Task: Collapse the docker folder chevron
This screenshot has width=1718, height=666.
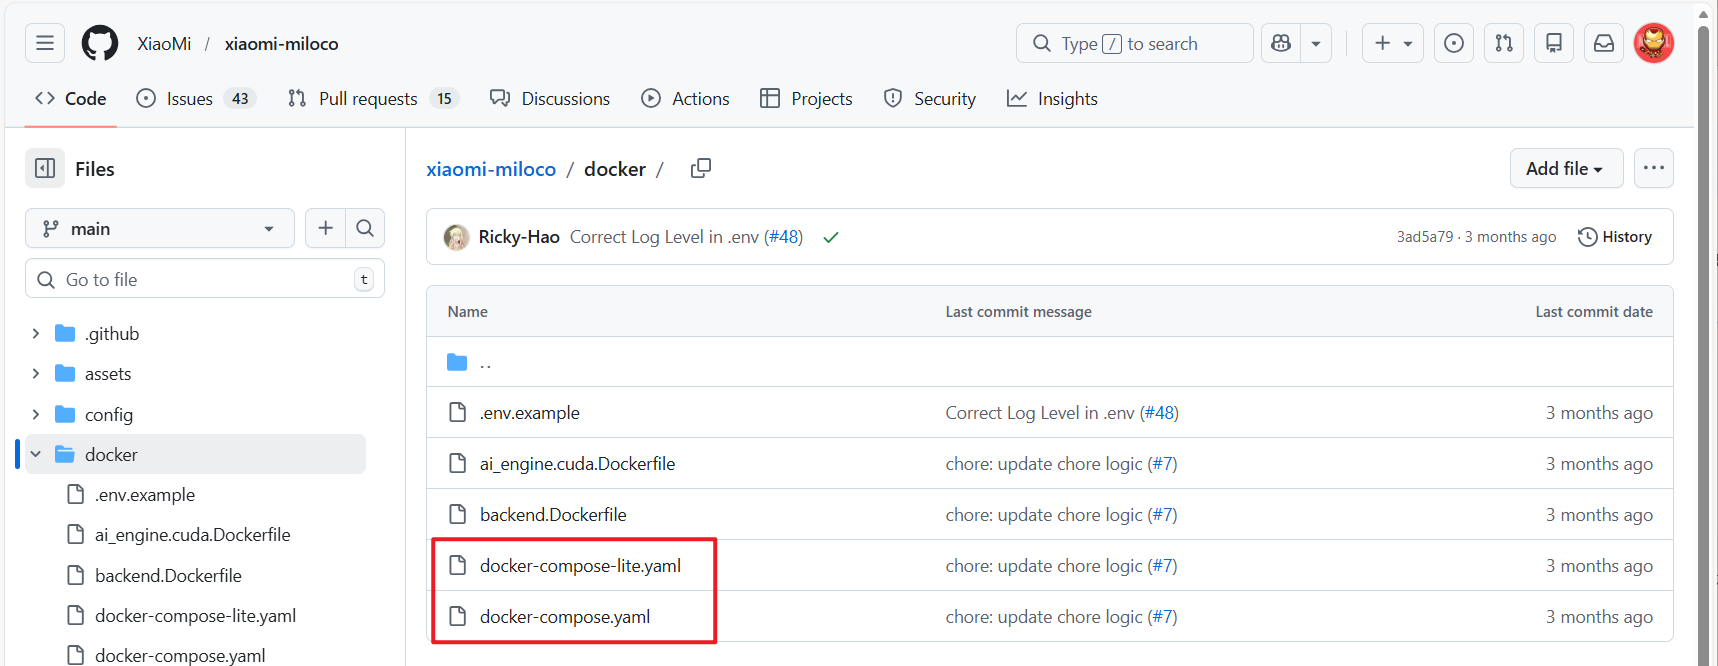Action: tap(36, 454)
